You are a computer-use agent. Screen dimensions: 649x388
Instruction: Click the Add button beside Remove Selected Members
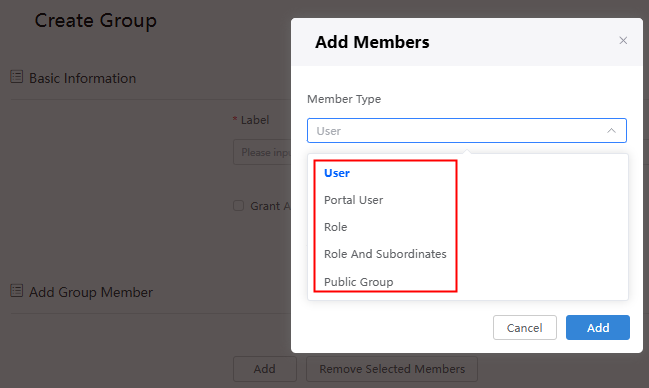[264, 369]
